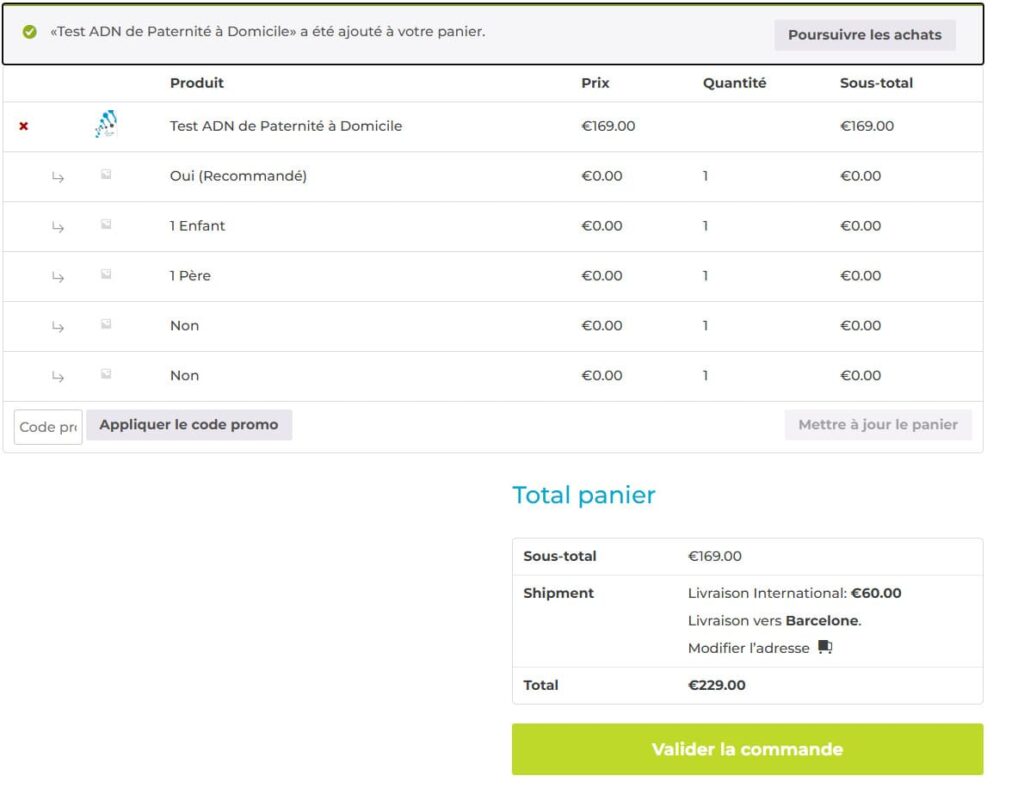Click the green success checkmark icon
Viewport: 1024px width, 788px height.
pos(29,32)
